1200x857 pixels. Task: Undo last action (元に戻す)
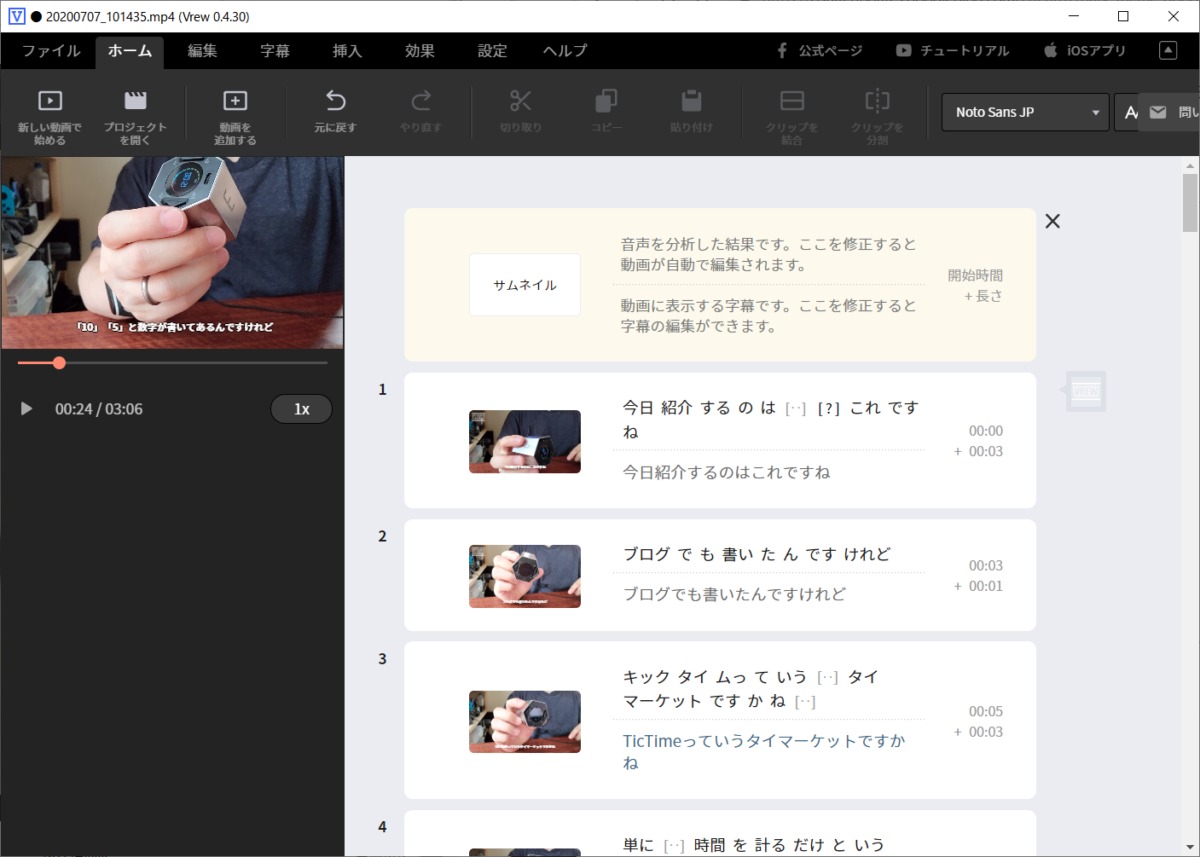(335, 111)
